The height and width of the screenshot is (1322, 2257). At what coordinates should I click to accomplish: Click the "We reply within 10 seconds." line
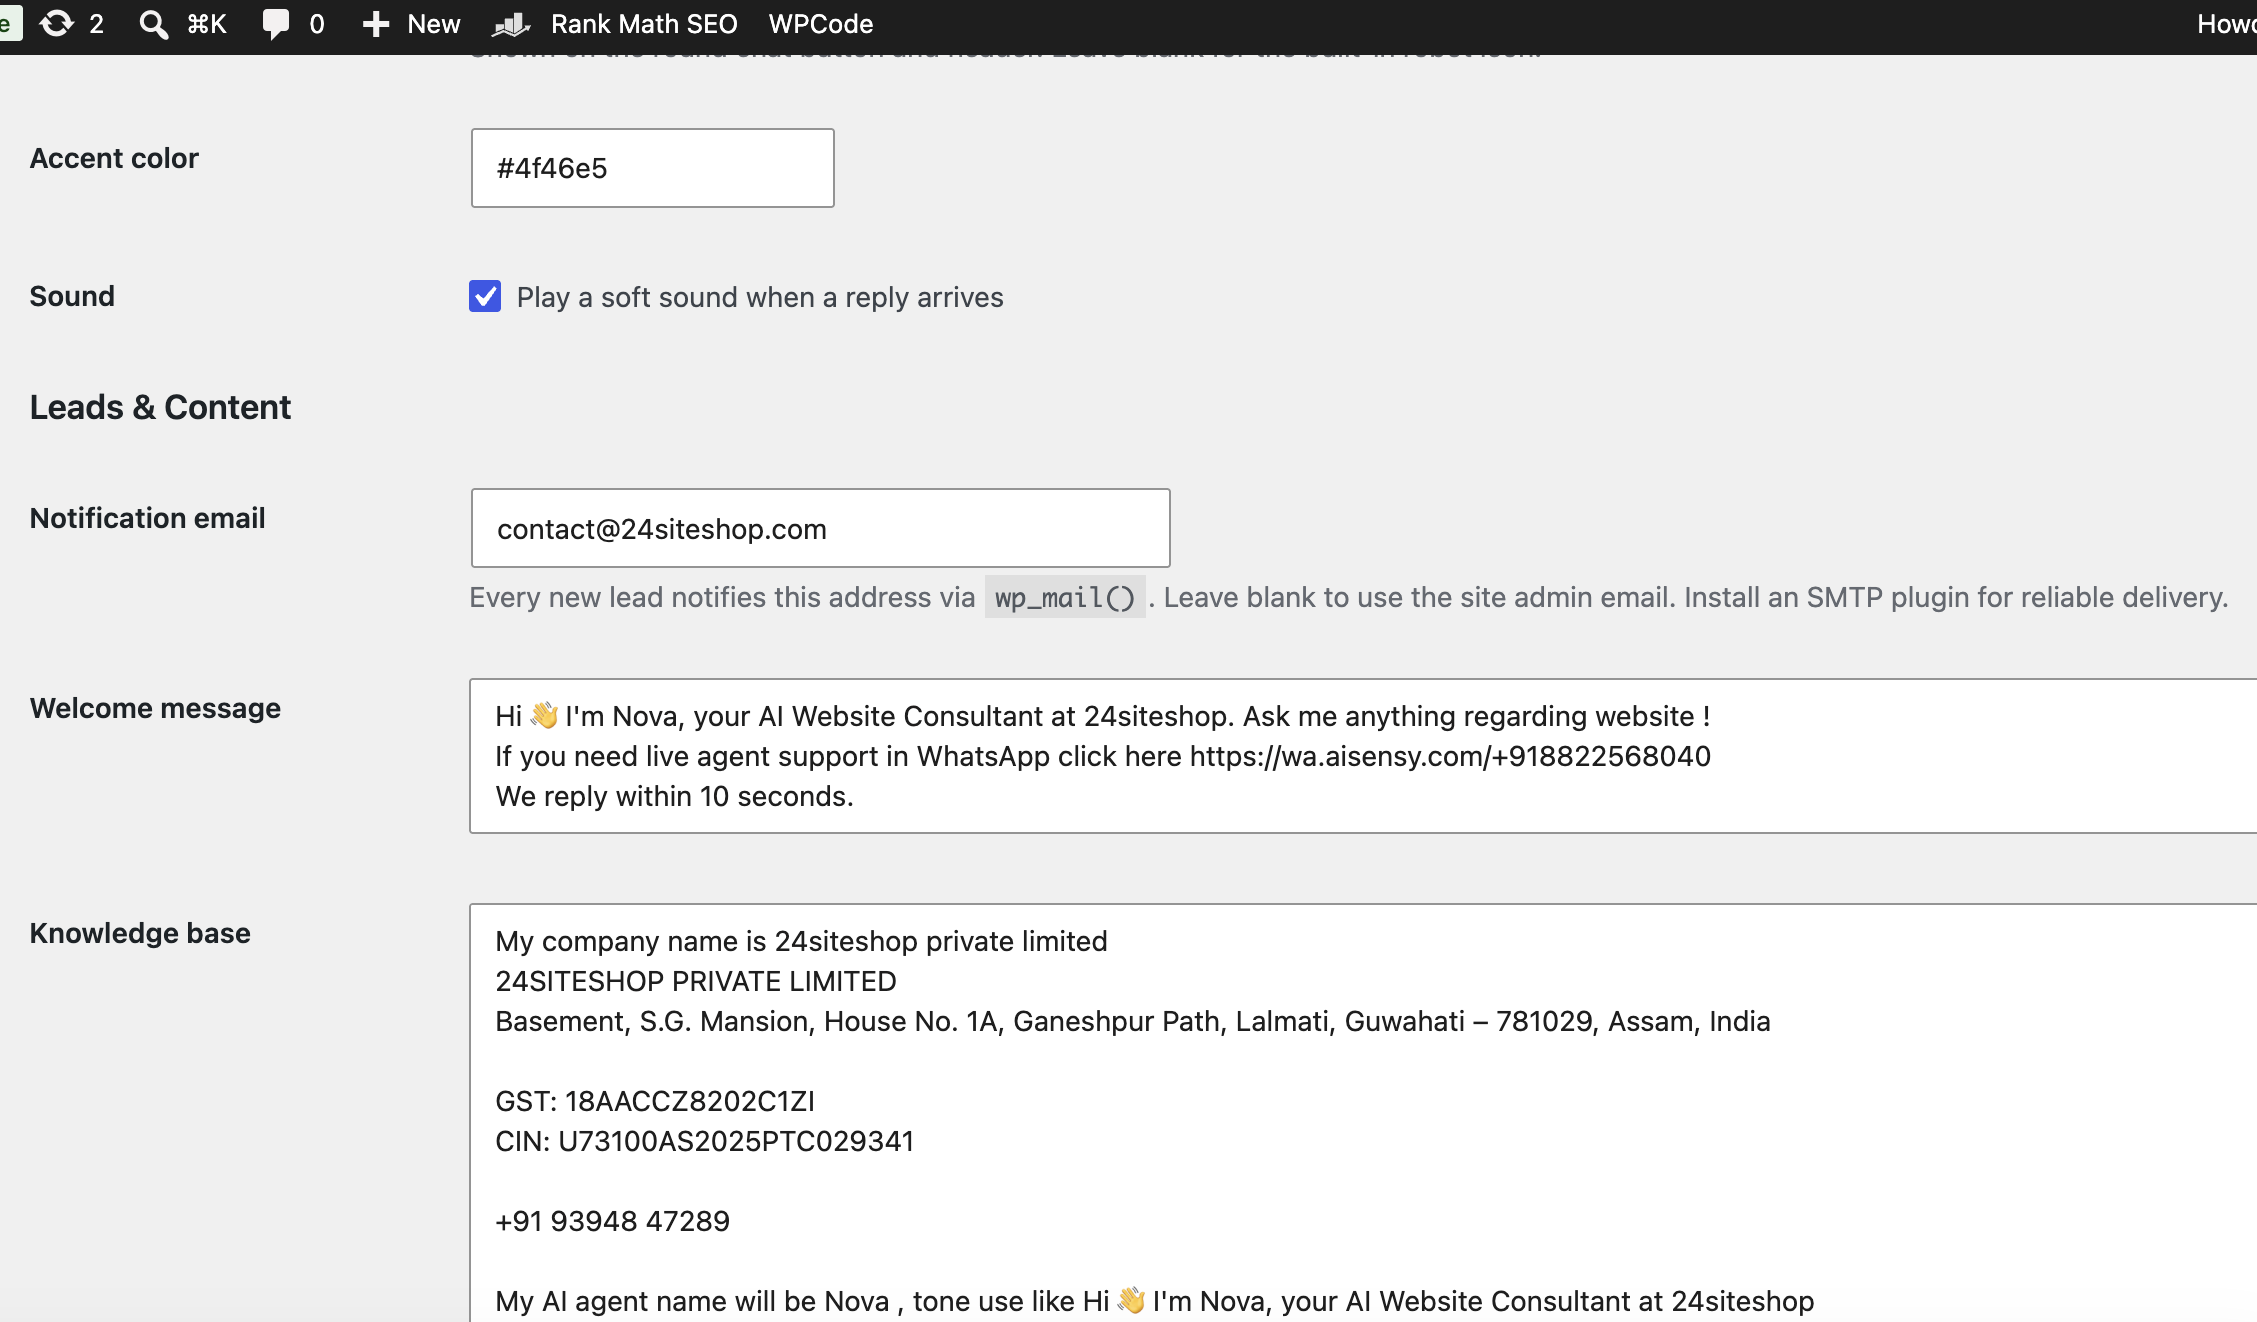coord(674,796)
